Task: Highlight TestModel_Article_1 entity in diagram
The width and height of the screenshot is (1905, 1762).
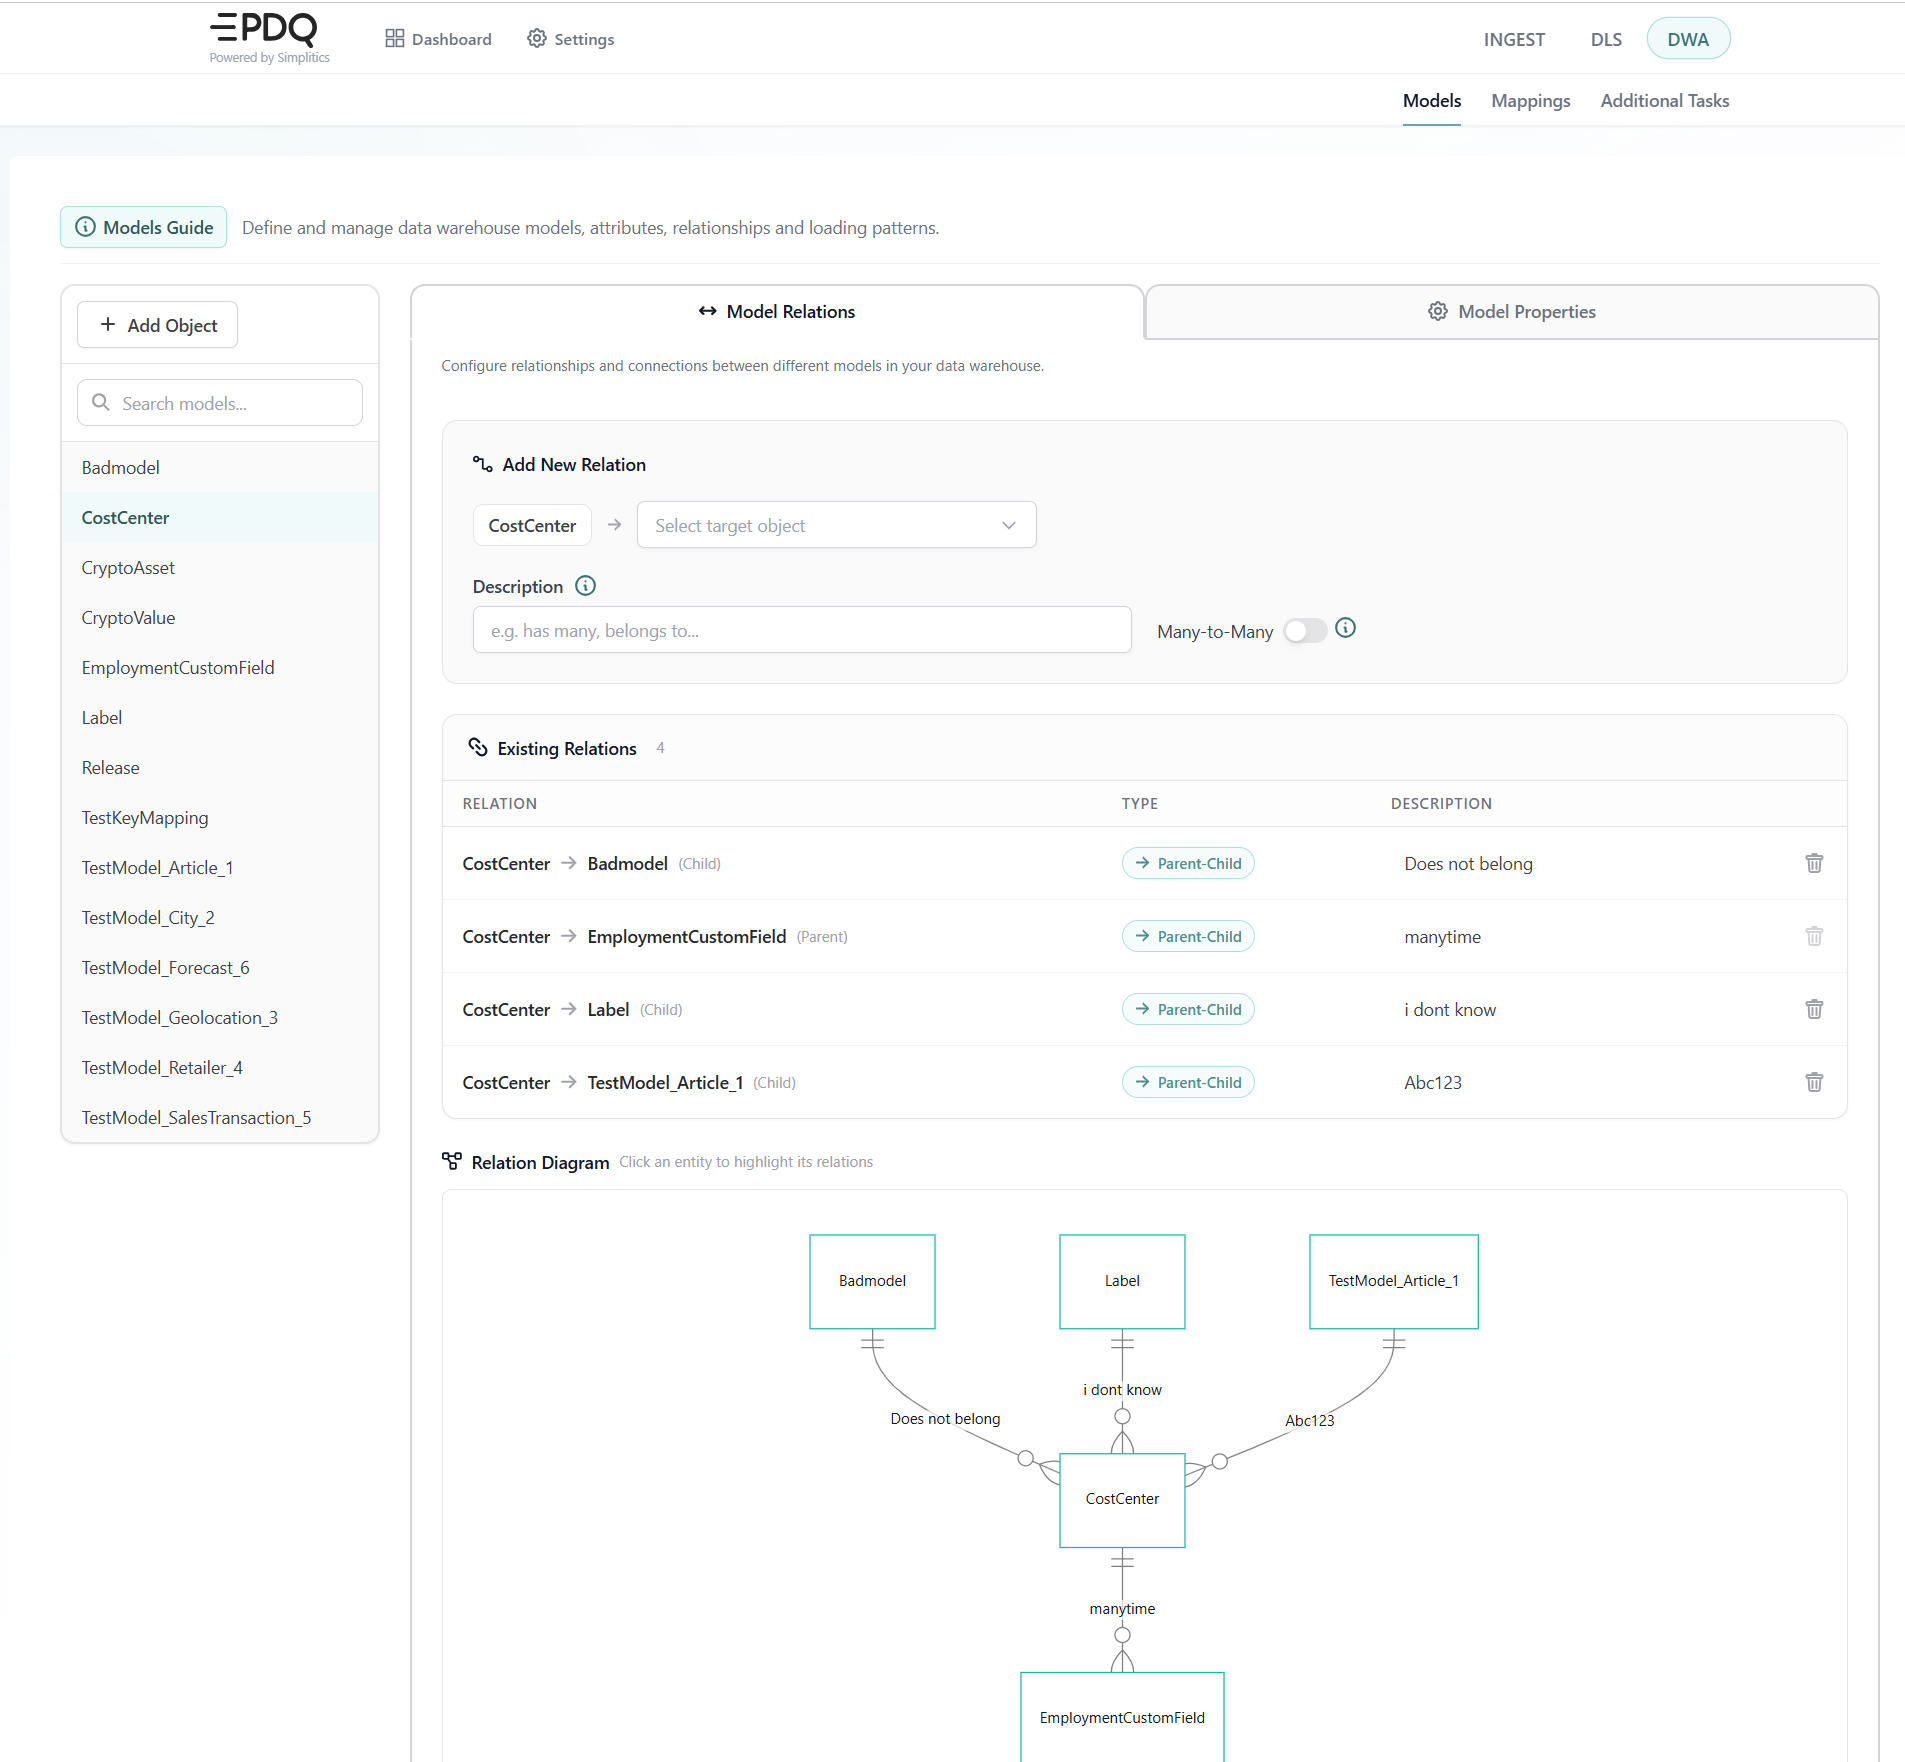Action: tap(1394, 1281)
